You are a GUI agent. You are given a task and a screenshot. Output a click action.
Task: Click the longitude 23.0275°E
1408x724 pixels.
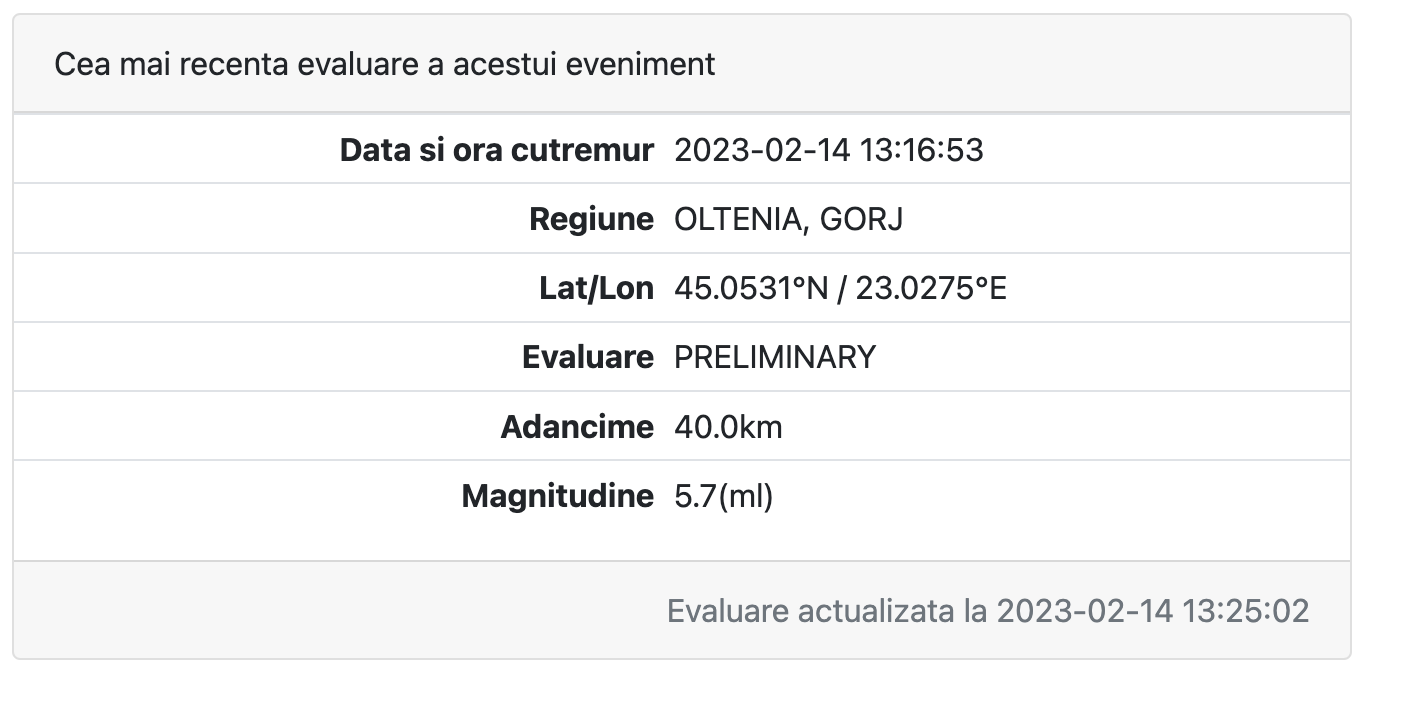tap(932, 289)
